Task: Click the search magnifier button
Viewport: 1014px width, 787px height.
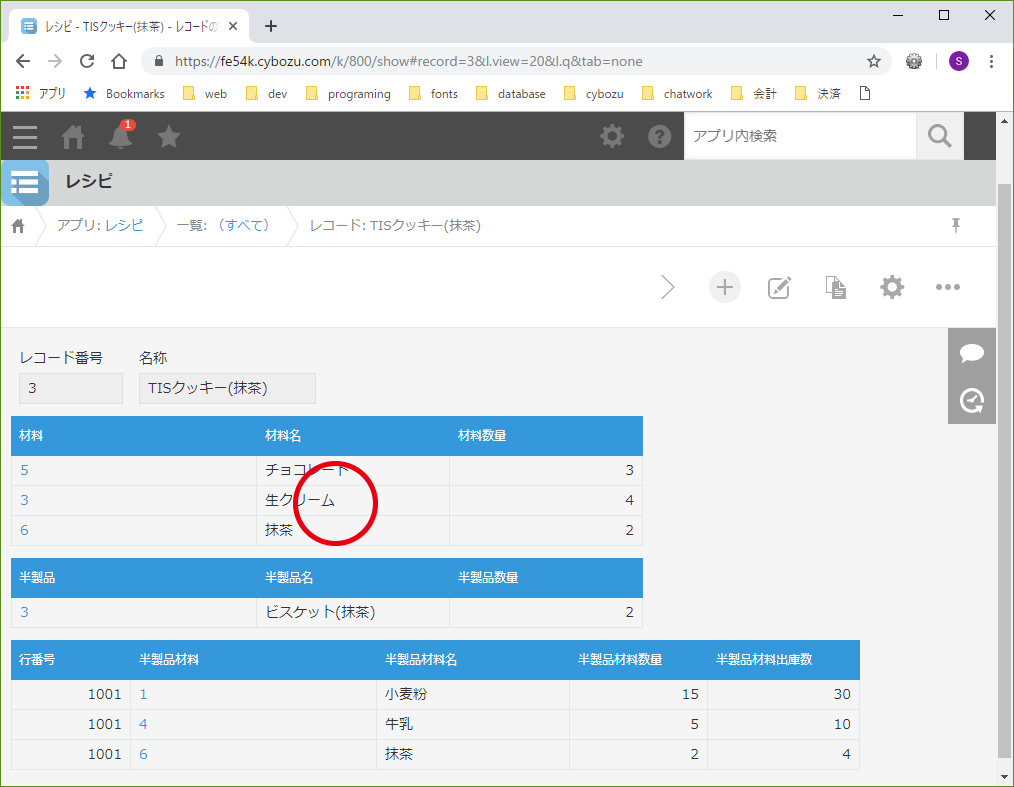Action: [x=940, y=136]
